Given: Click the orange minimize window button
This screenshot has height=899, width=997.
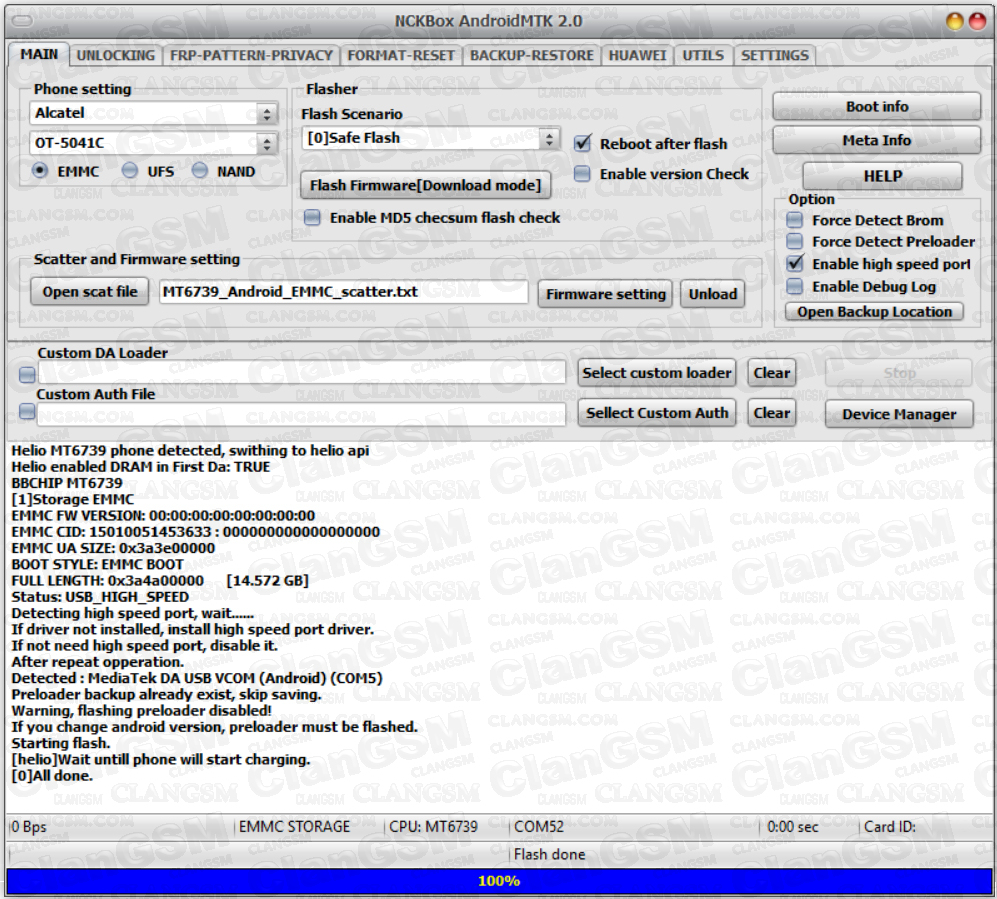Looking at the screenshot, I should pyautogui.click(x=954, y=21).
